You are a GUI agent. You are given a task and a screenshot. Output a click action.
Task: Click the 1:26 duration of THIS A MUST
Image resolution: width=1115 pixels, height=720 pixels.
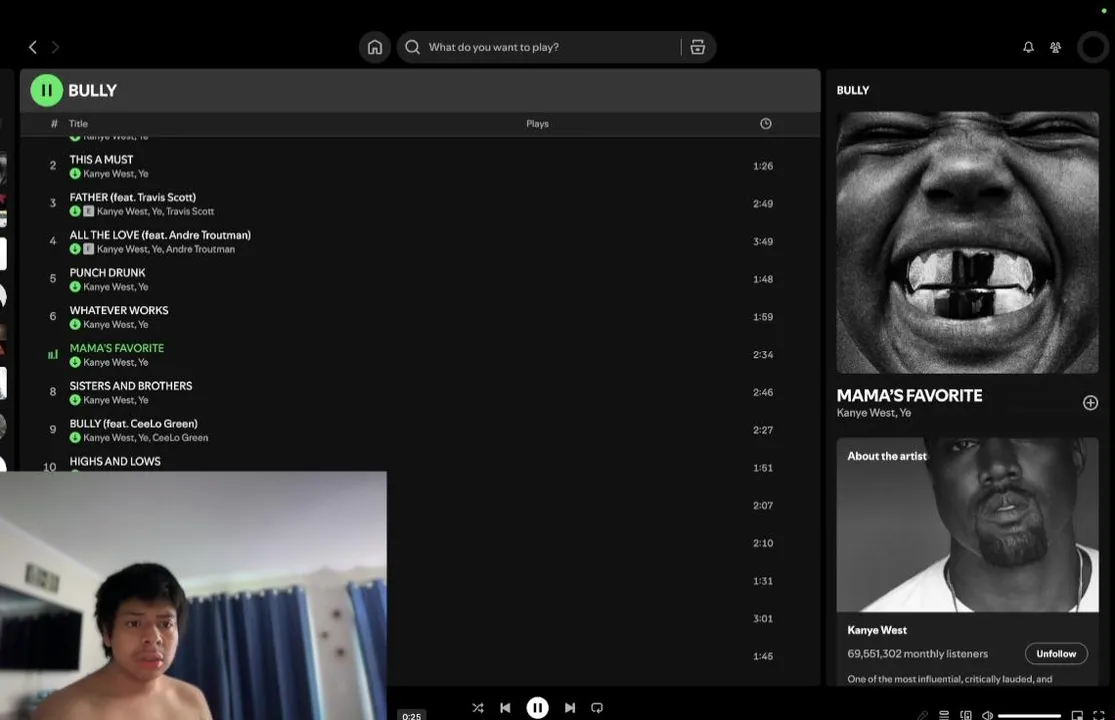[x=762, y=166]
